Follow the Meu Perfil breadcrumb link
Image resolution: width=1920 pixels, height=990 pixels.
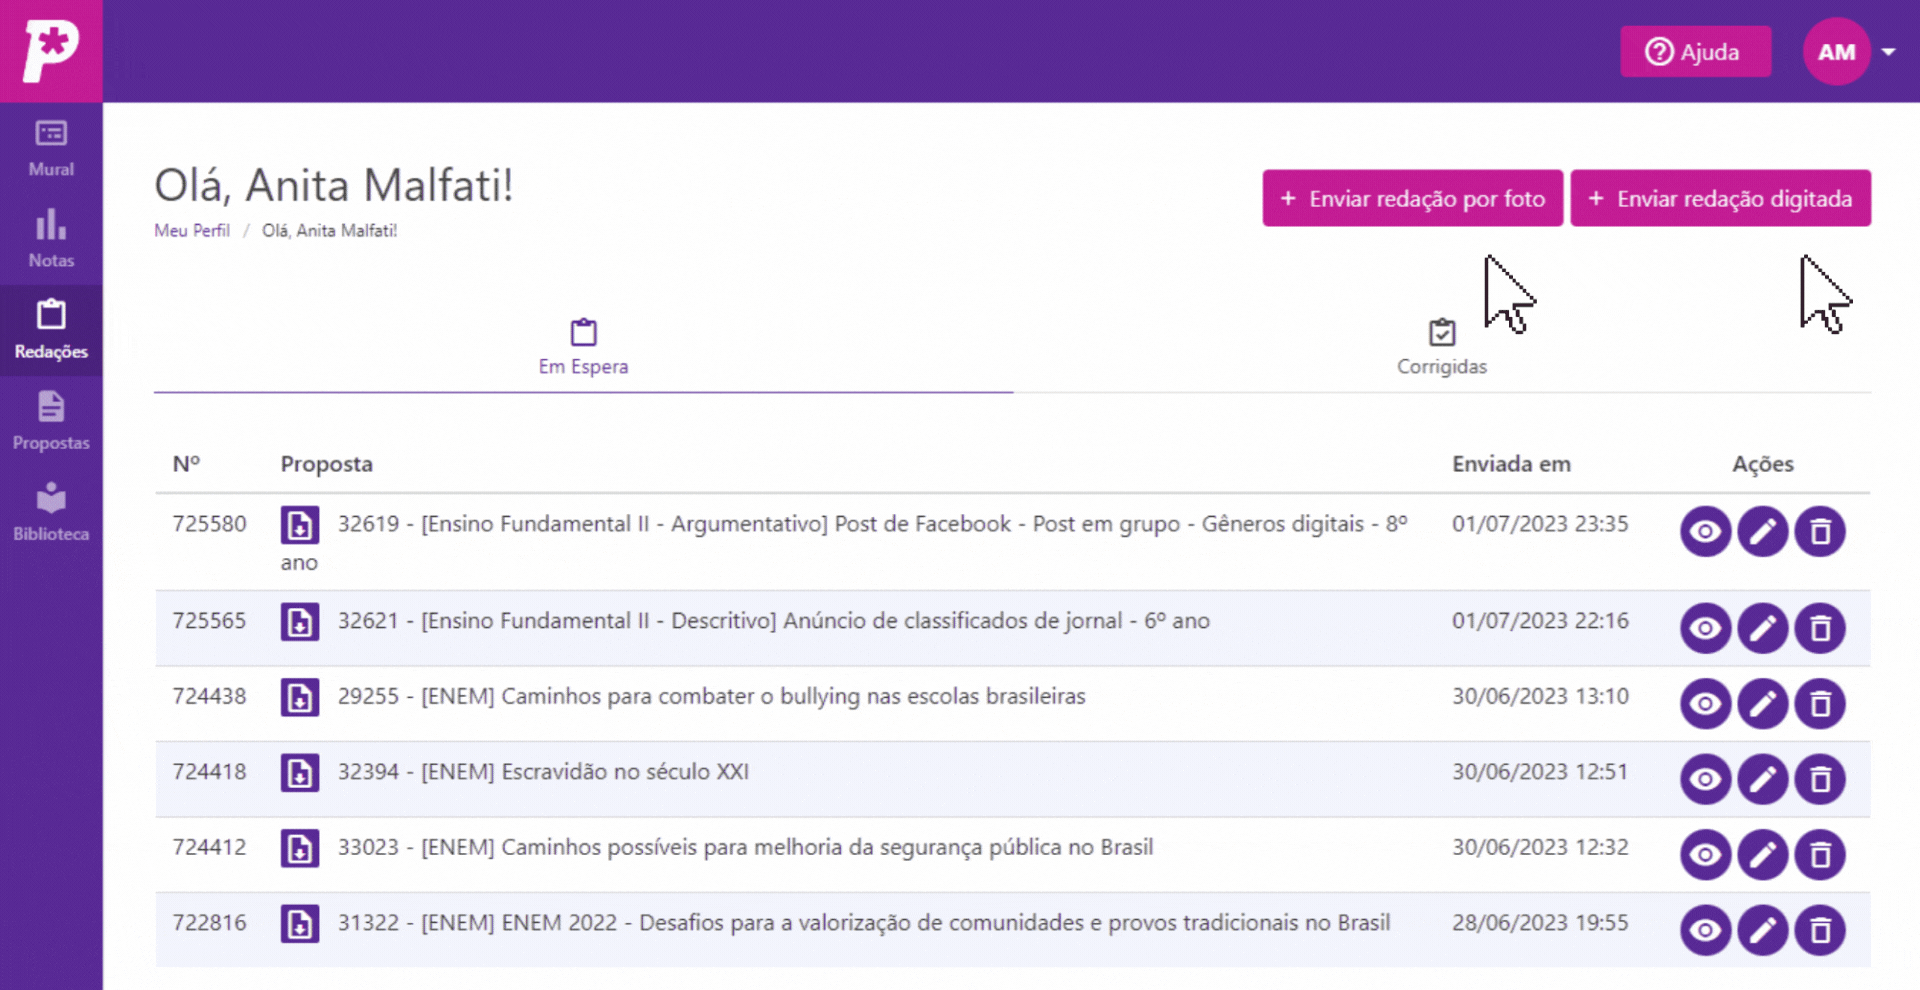192,230
